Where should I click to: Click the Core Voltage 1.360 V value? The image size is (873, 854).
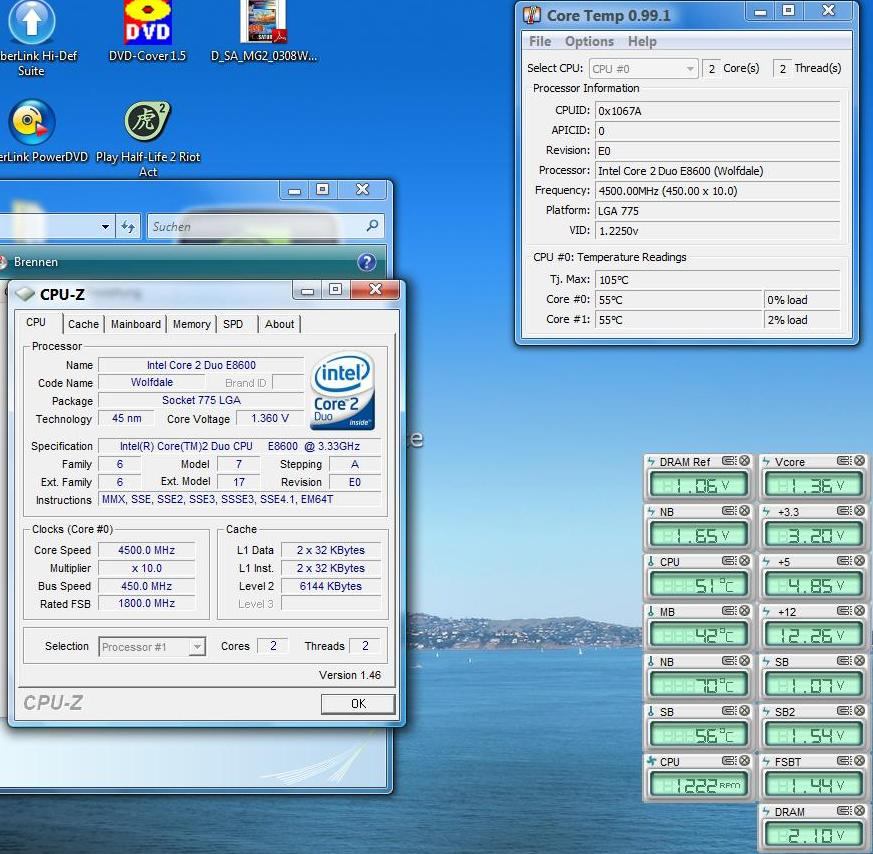pyautogui.click(x=270, y=418)
